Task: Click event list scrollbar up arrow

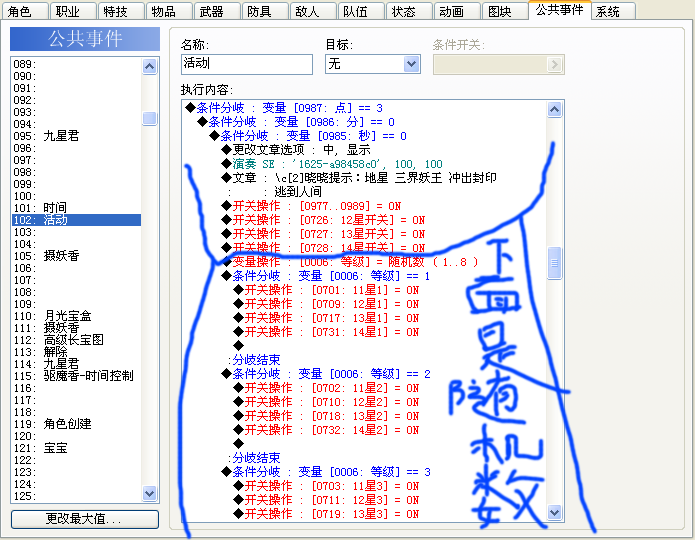Action: [x=150, y=67]
